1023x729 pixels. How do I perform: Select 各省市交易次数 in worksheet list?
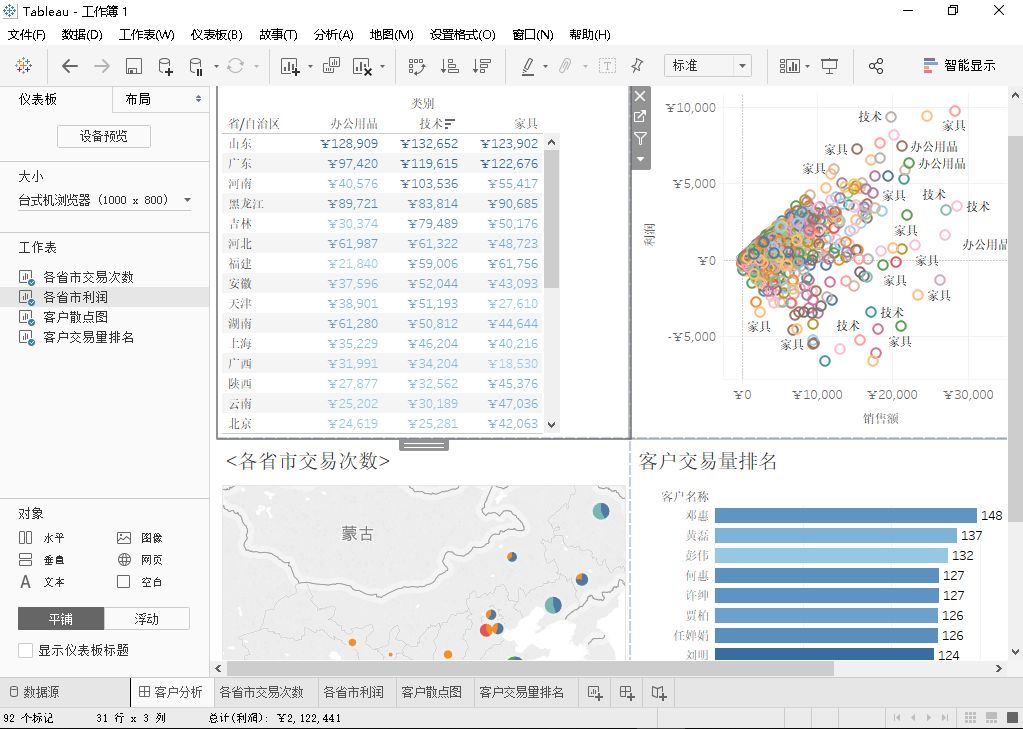click(x=88, y=277)
